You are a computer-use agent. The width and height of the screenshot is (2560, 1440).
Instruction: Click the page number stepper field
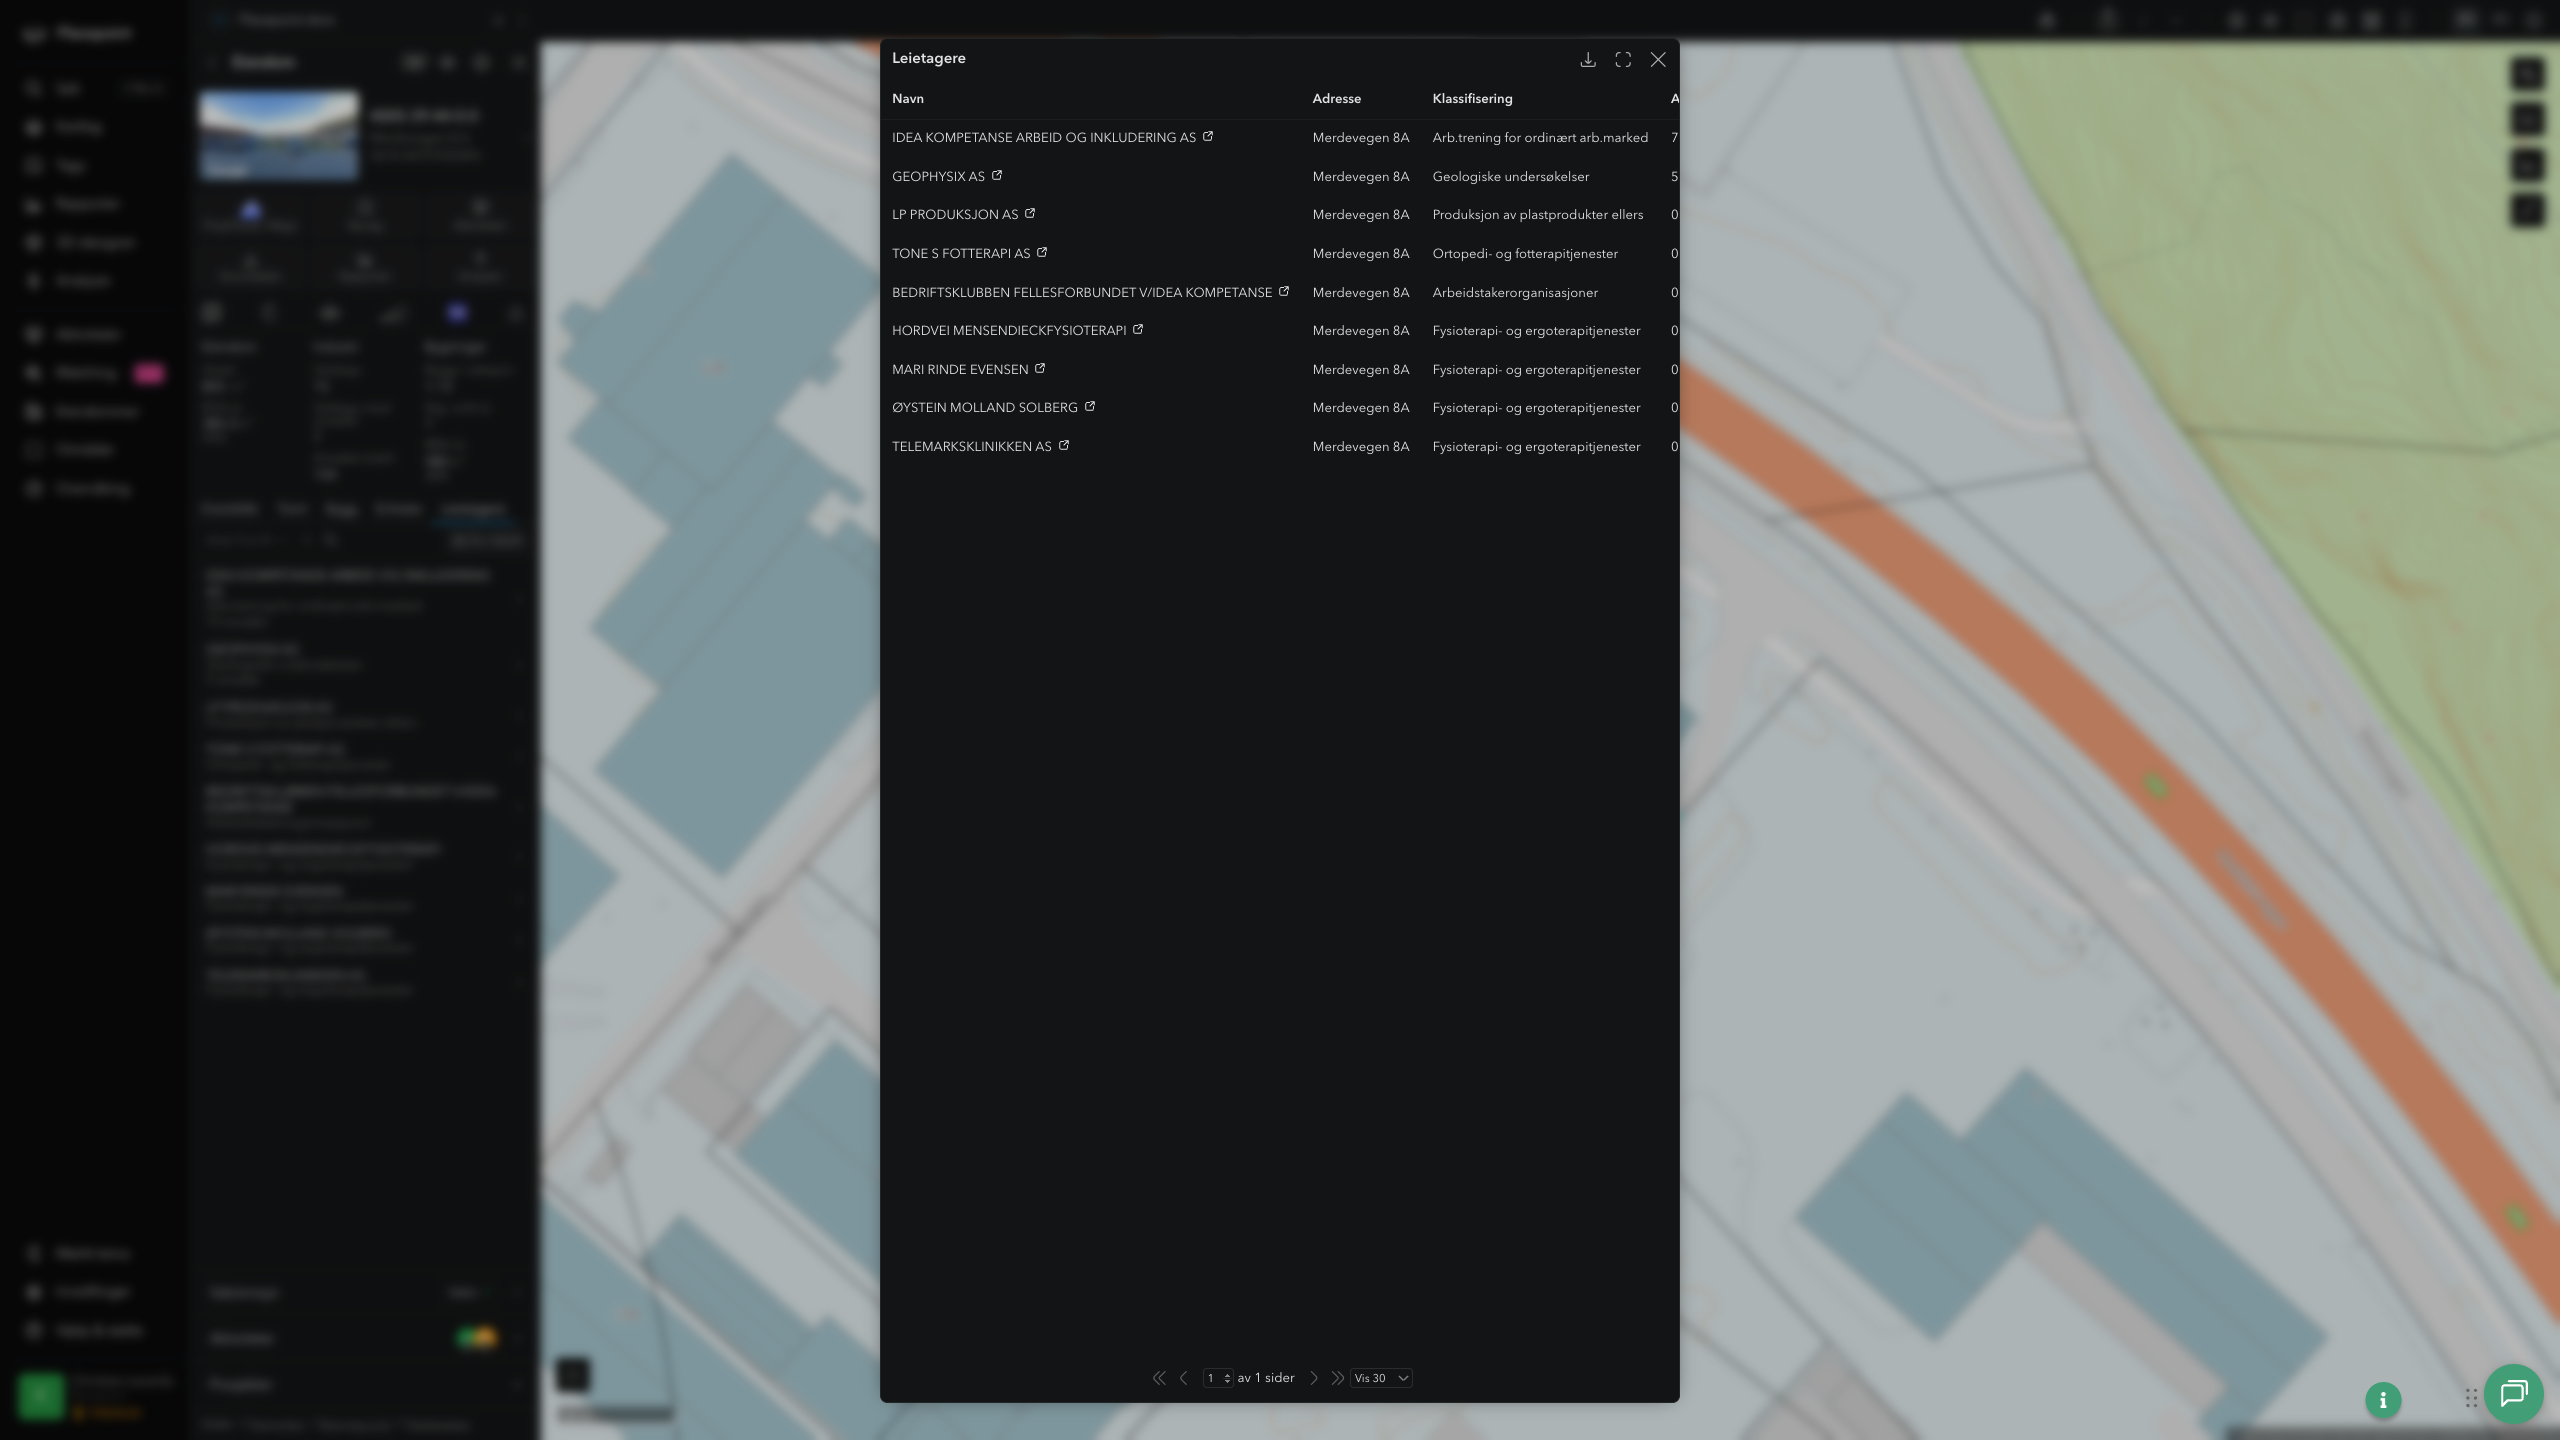click(1218, 1378)
